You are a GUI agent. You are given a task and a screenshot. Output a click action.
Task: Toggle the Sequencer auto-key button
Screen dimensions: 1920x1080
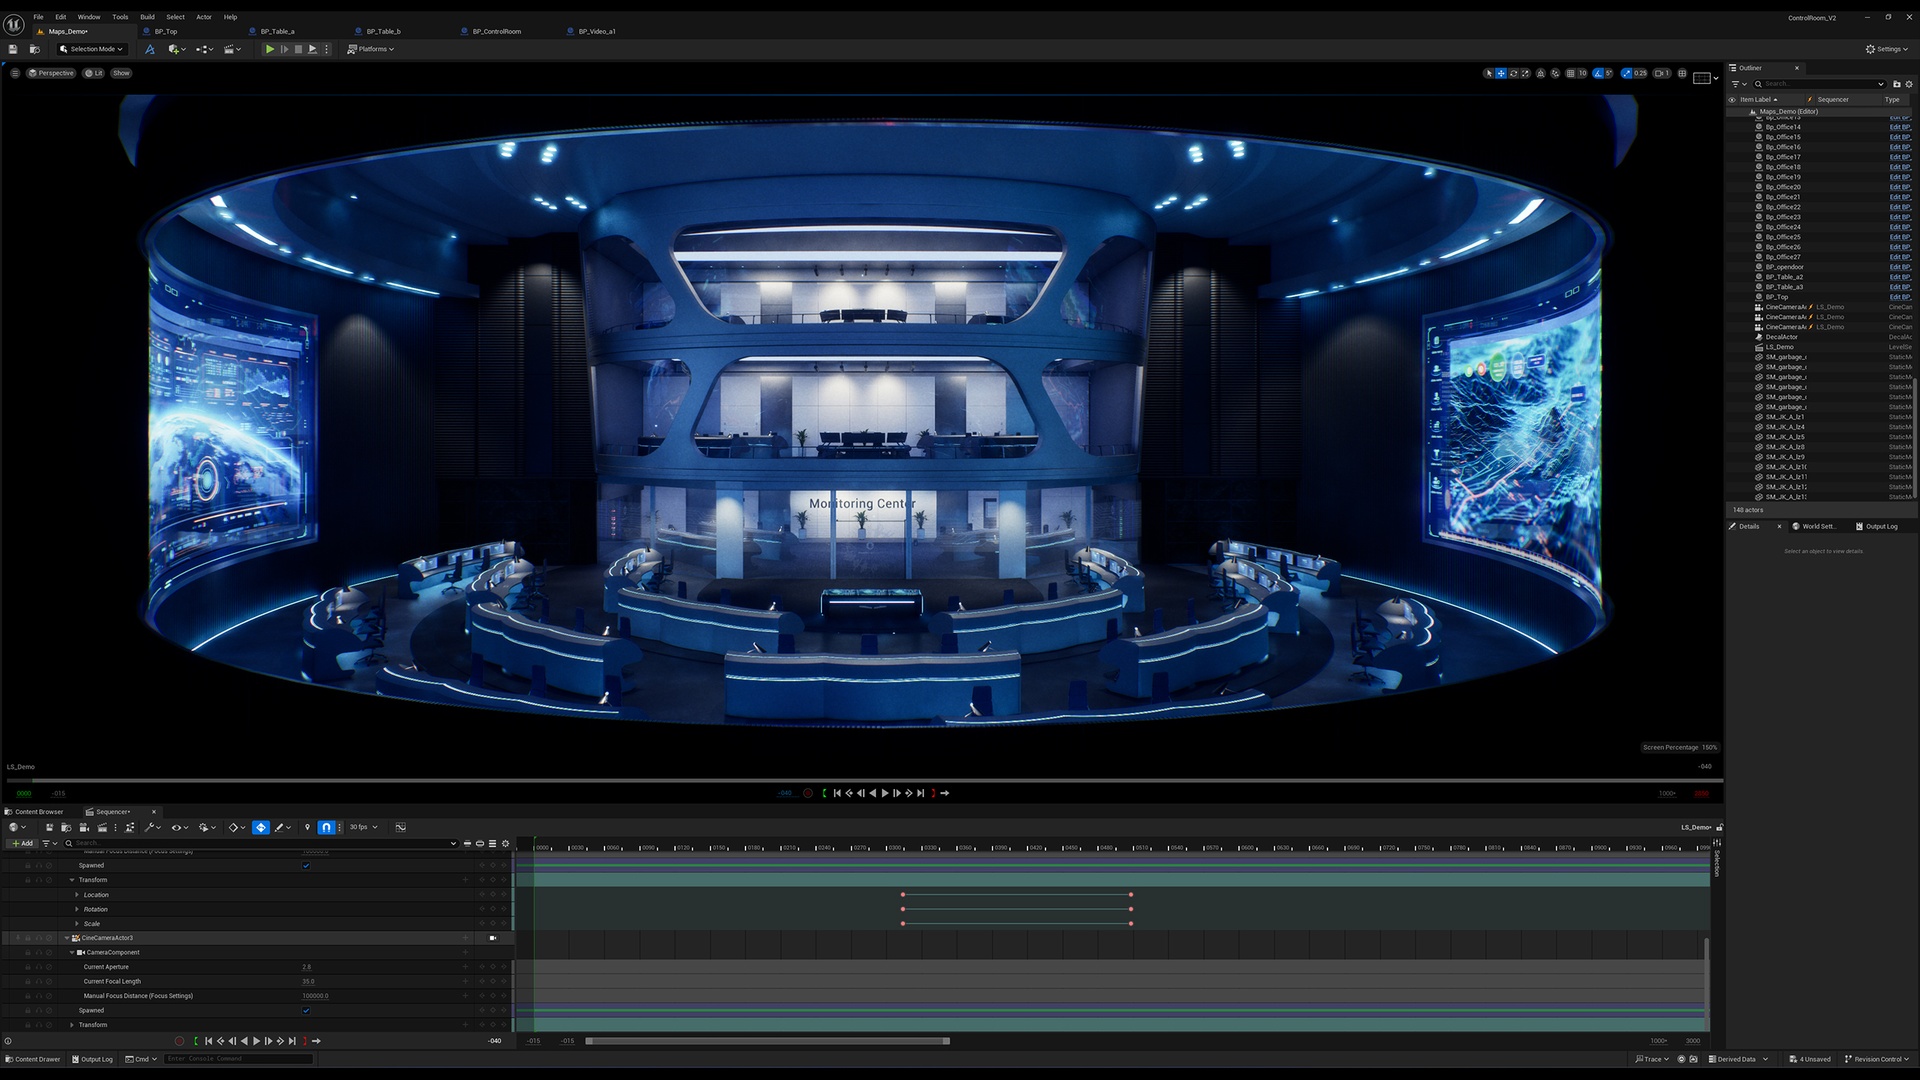[260, 828]
